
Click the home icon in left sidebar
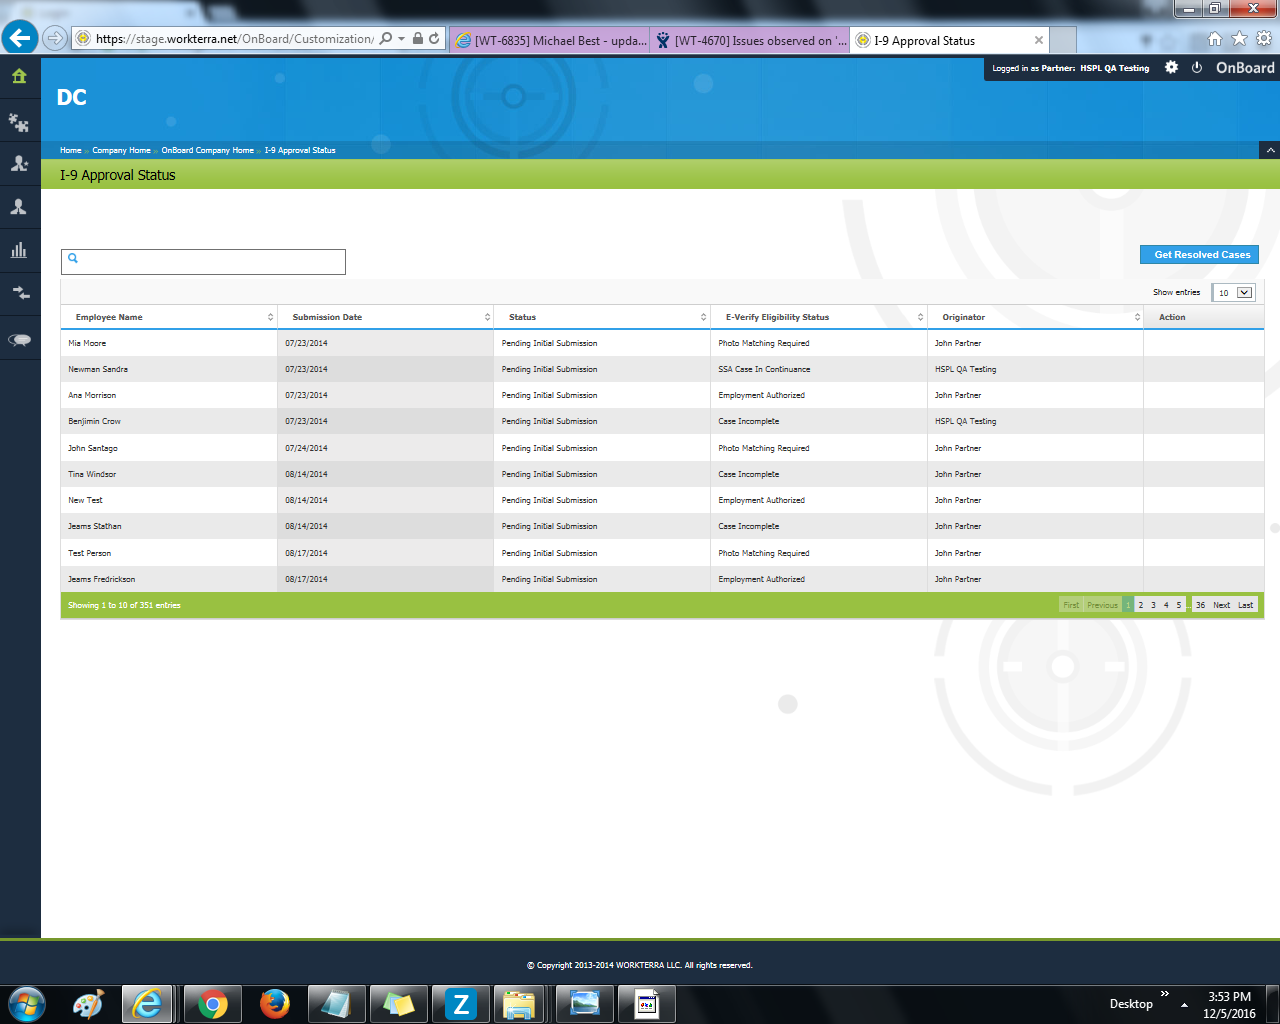[x=19, y=77]
